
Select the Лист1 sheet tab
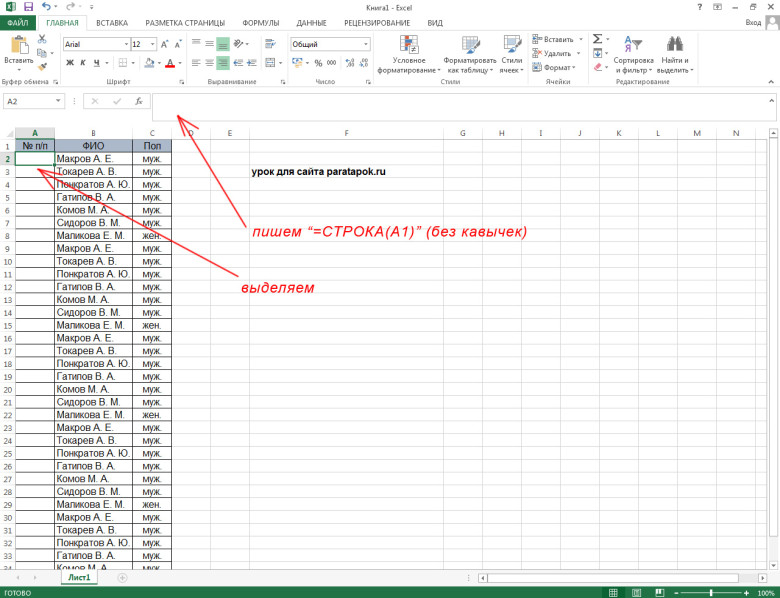[80, 578]
